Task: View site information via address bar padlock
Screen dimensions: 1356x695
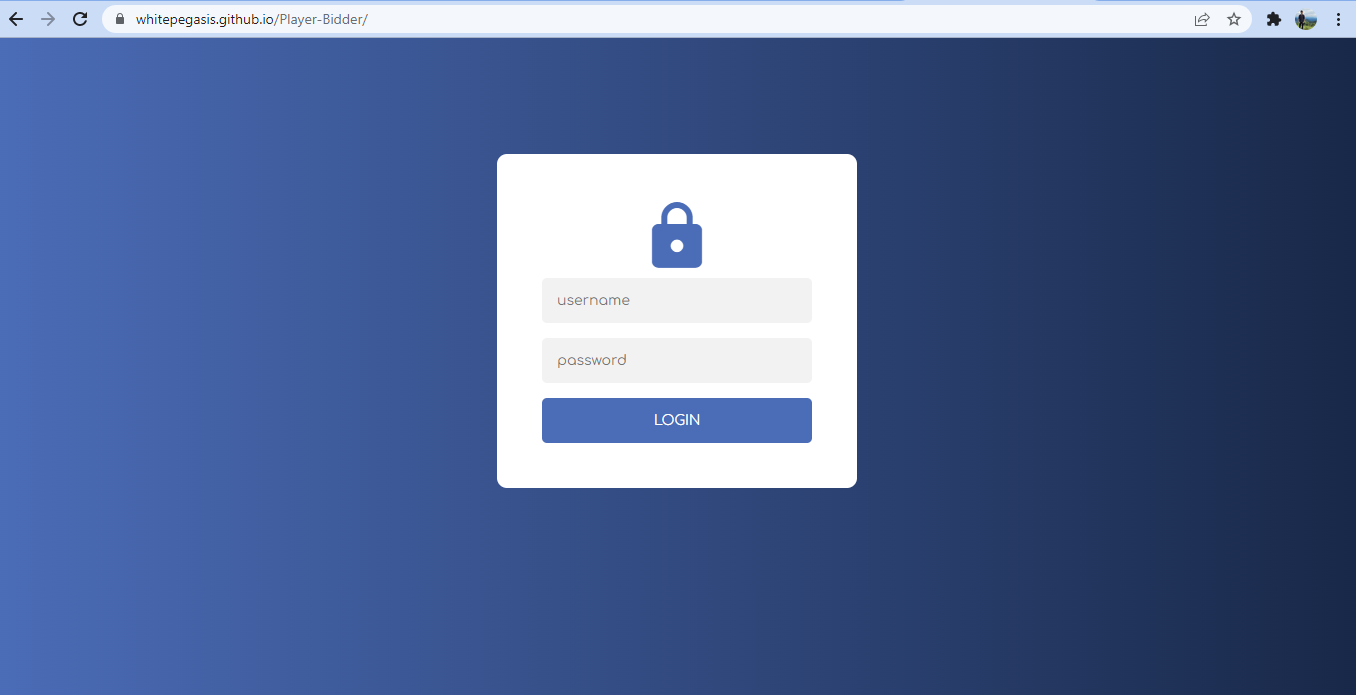Action: pos(120,19)
